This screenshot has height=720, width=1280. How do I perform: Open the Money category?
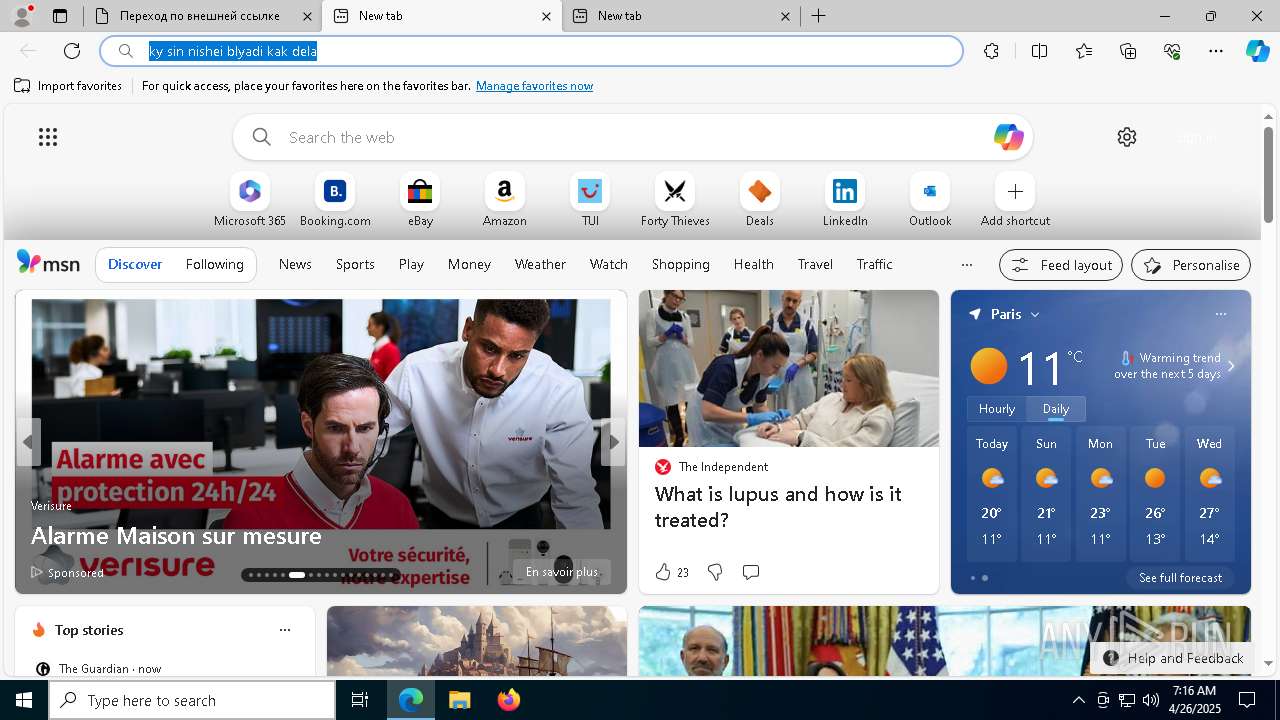tap(469, 264)
